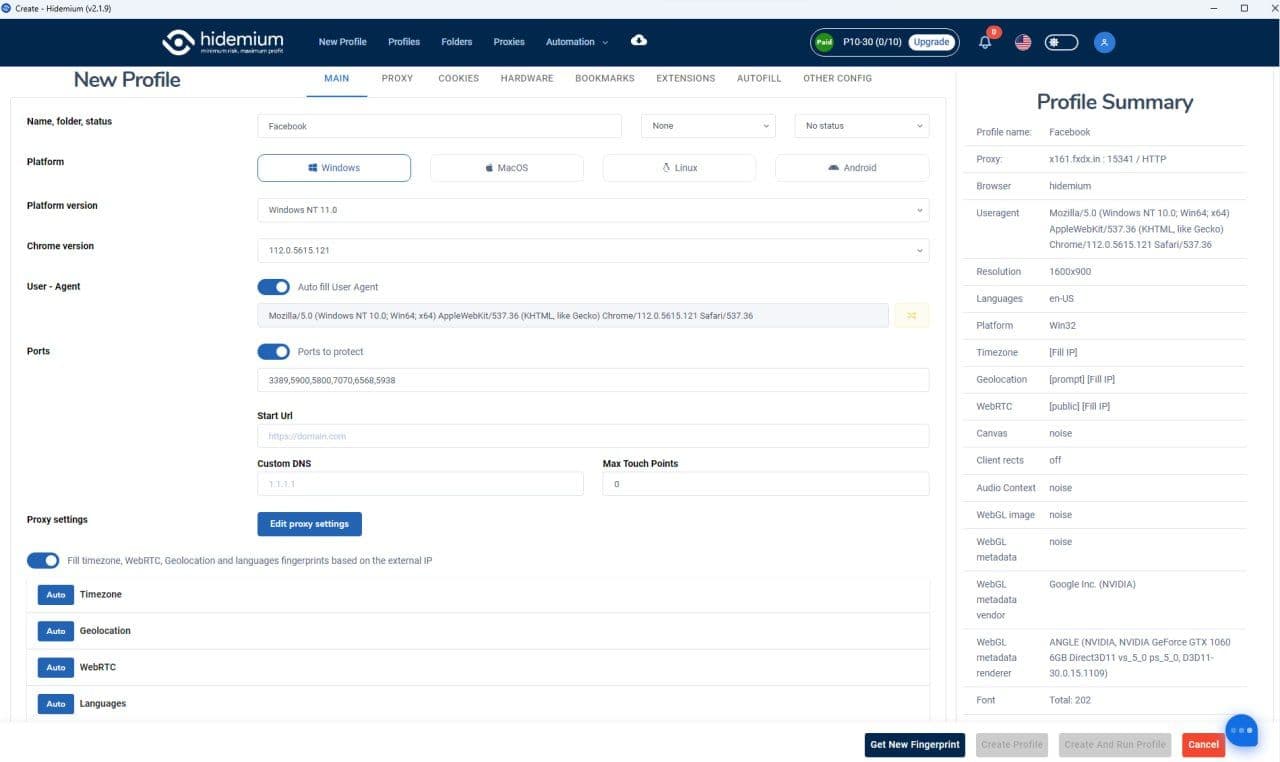1280x762 pixels.
Task: Toggle the dark mode switch in the header
Action: click(1061, 42)
